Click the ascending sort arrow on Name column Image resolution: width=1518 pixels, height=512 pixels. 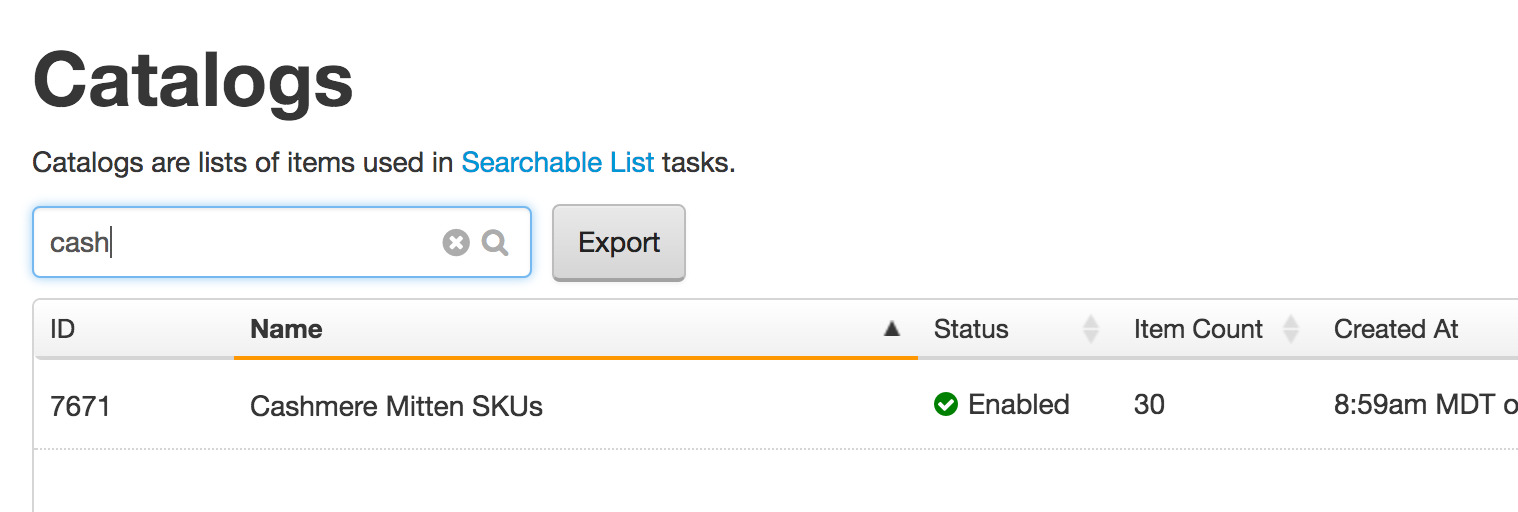[x=892, y=329]
